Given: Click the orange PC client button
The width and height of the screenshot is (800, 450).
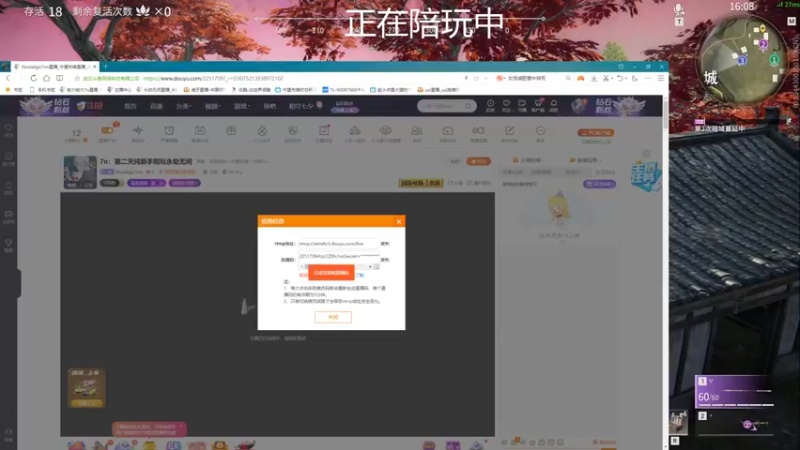Looking at the screenshot, I should click(596, 133).
